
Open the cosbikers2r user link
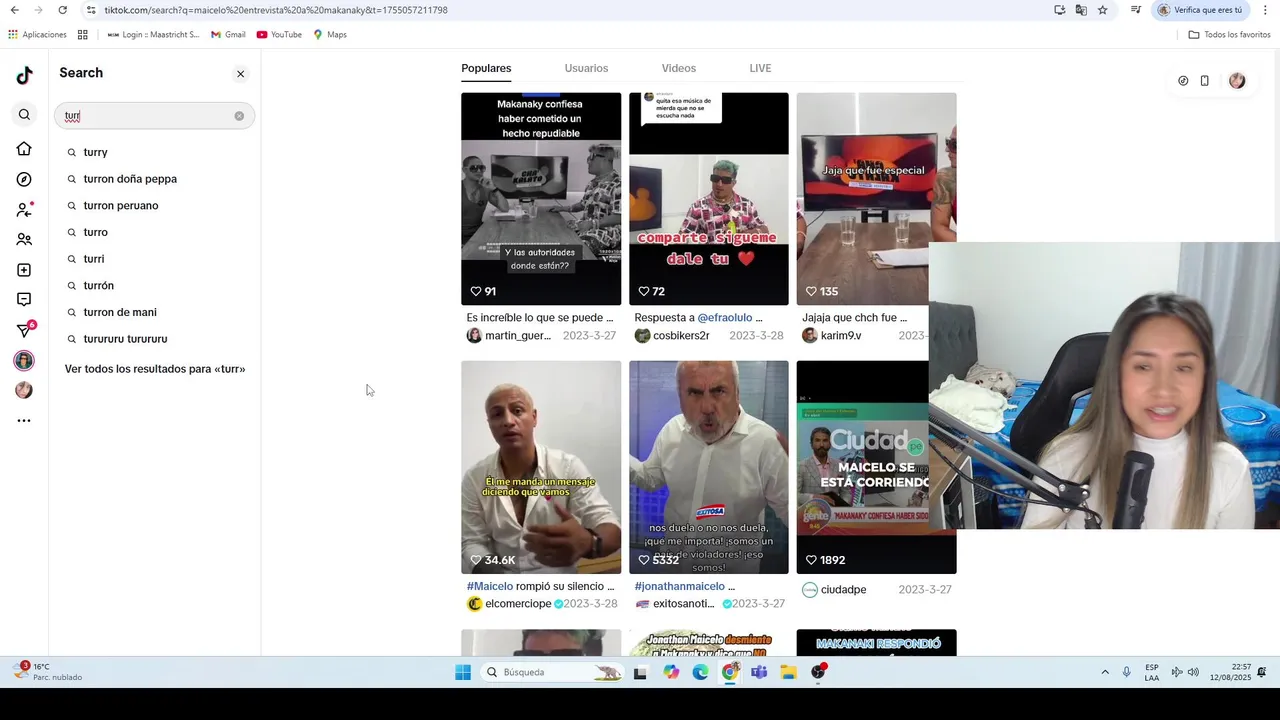[x=672, y=336]
